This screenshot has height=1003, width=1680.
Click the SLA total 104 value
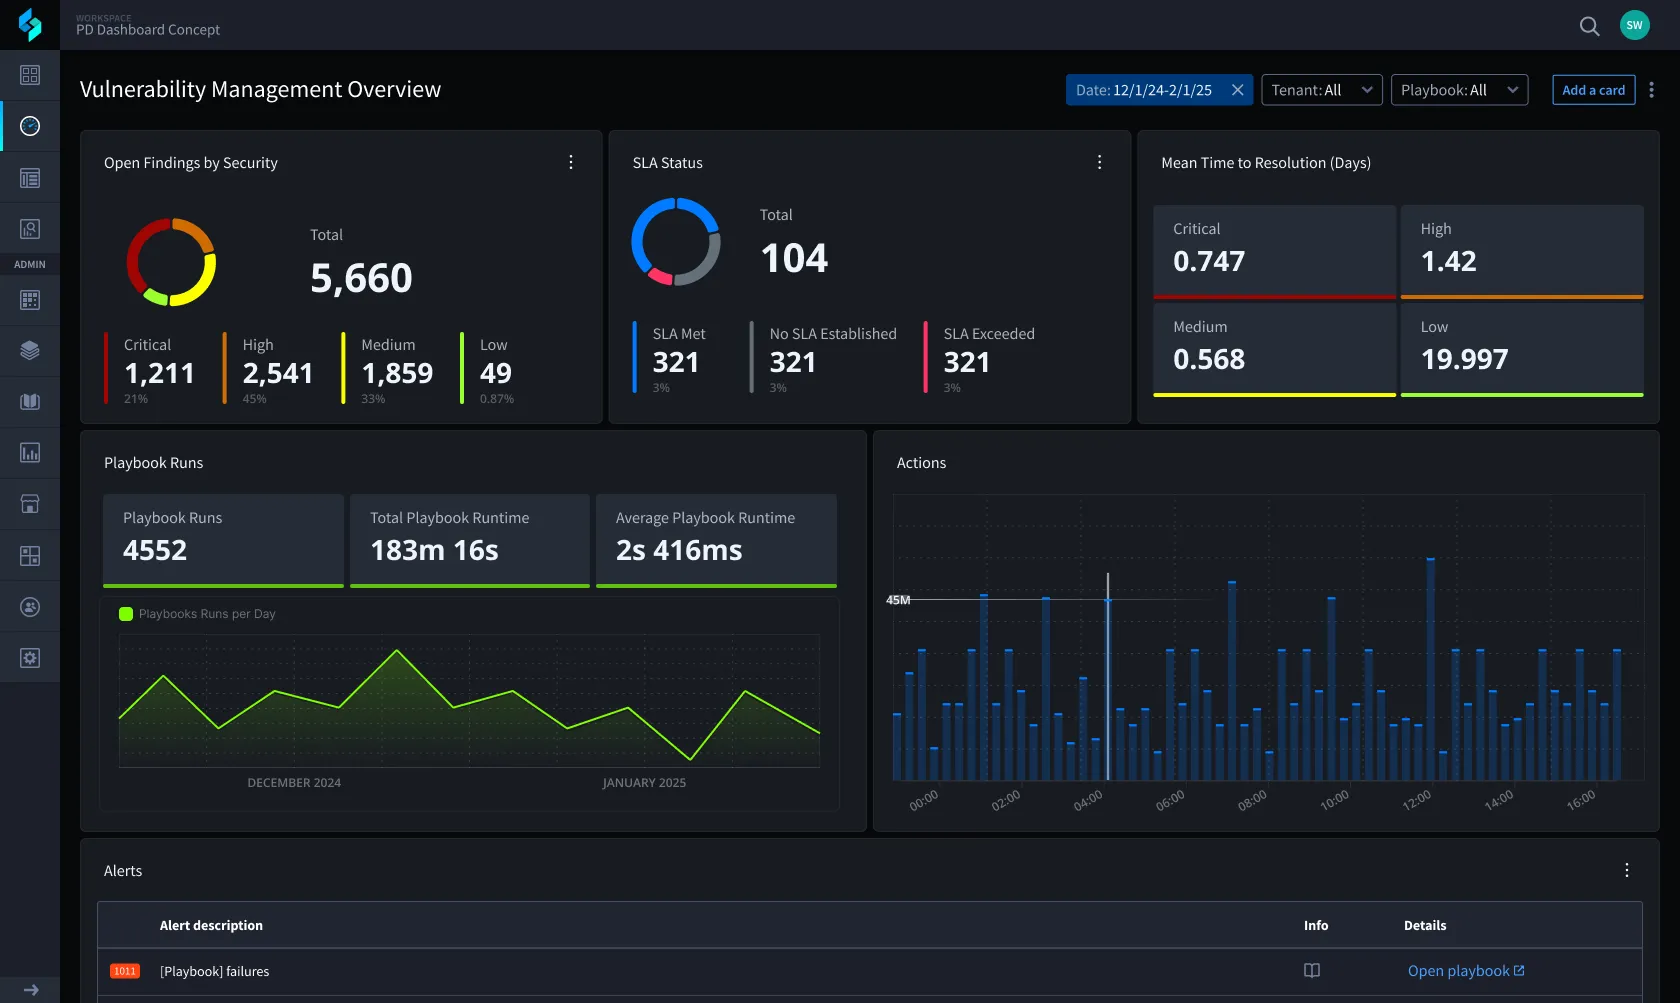pos(794,258)
